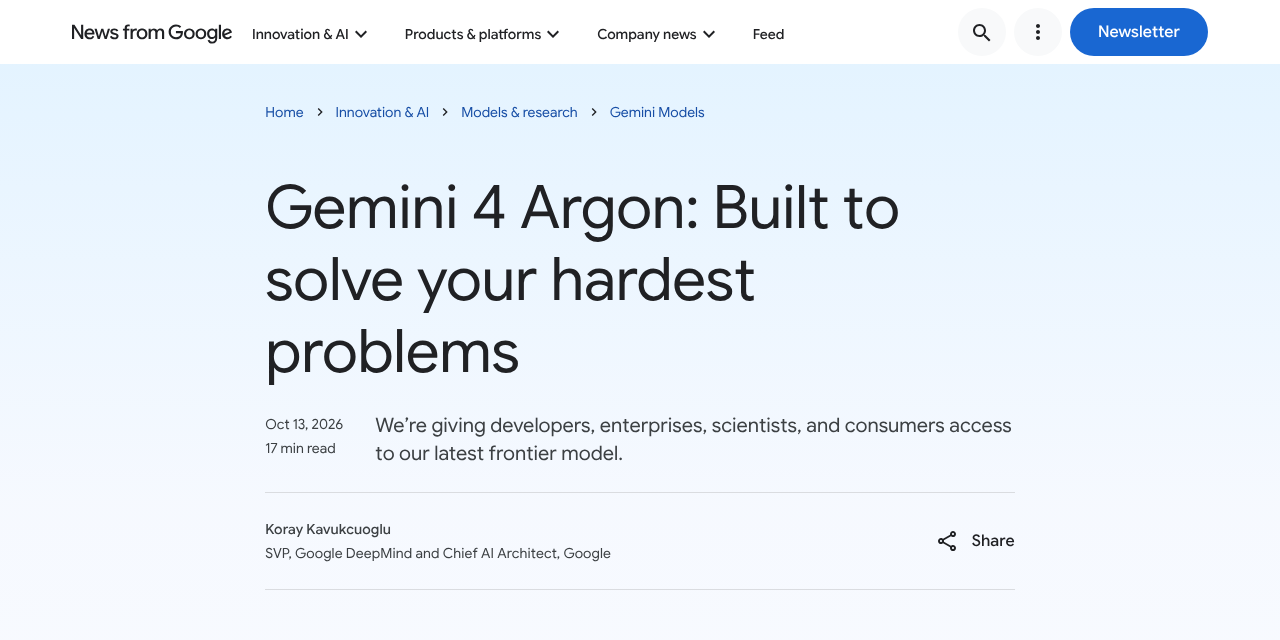
Task: Click the share icon beside Share
Action: [x=947, y=541]
